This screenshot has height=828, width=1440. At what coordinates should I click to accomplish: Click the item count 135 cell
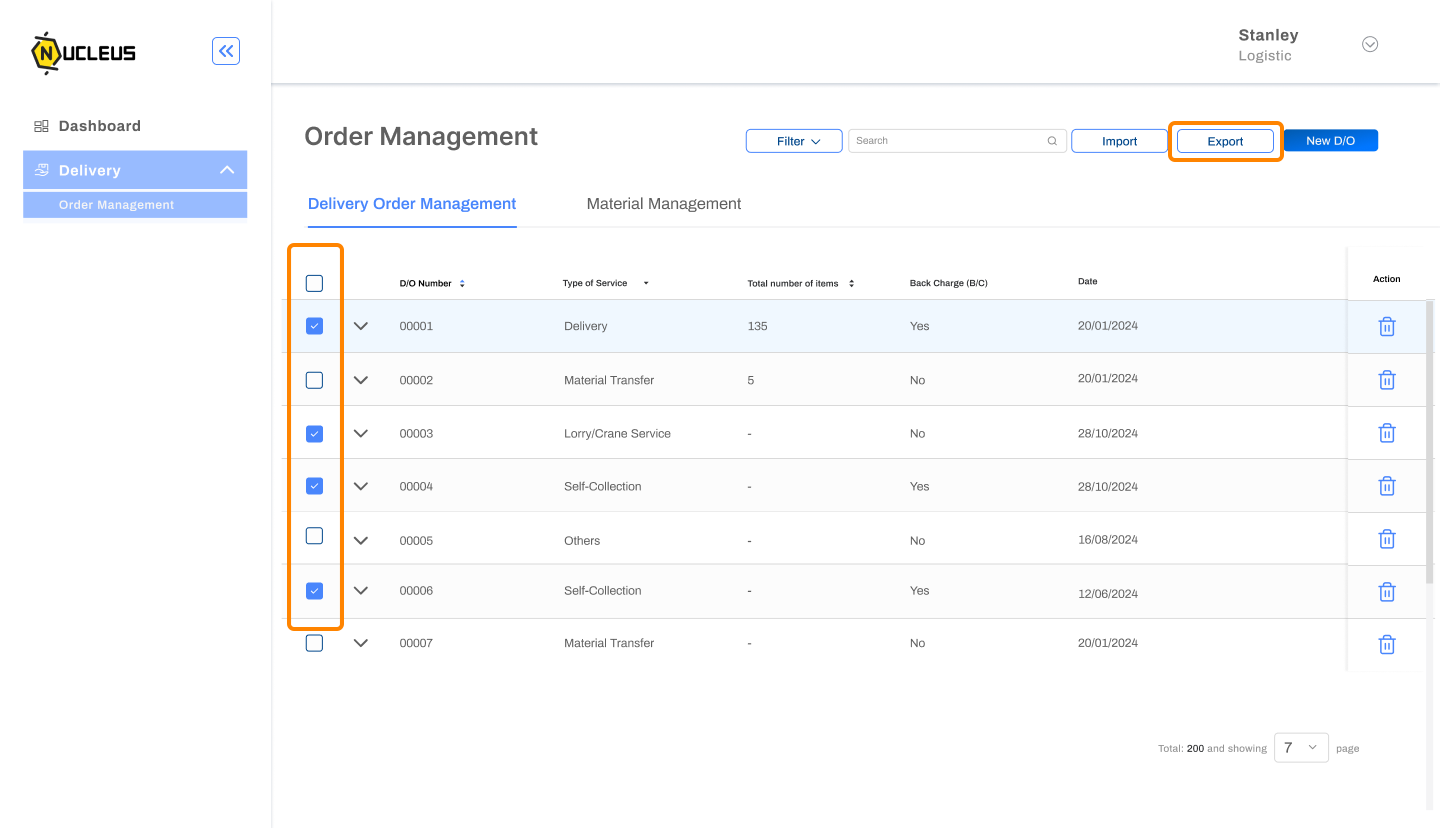(758, 326)
